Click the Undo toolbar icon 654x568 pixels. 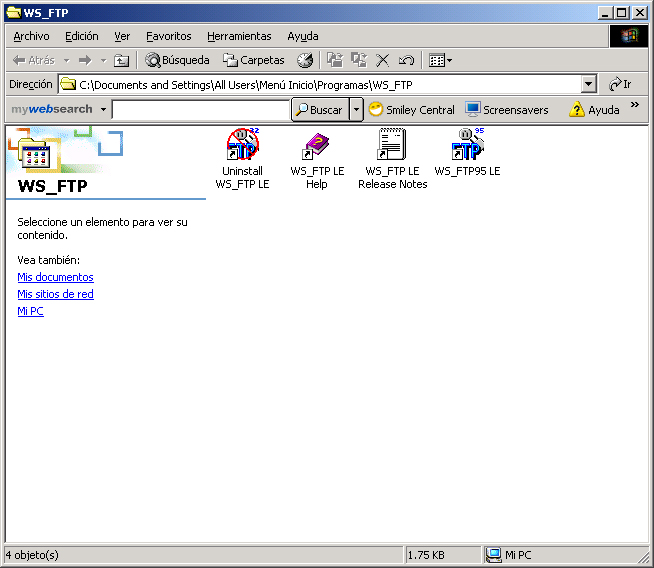coord(406,60)
